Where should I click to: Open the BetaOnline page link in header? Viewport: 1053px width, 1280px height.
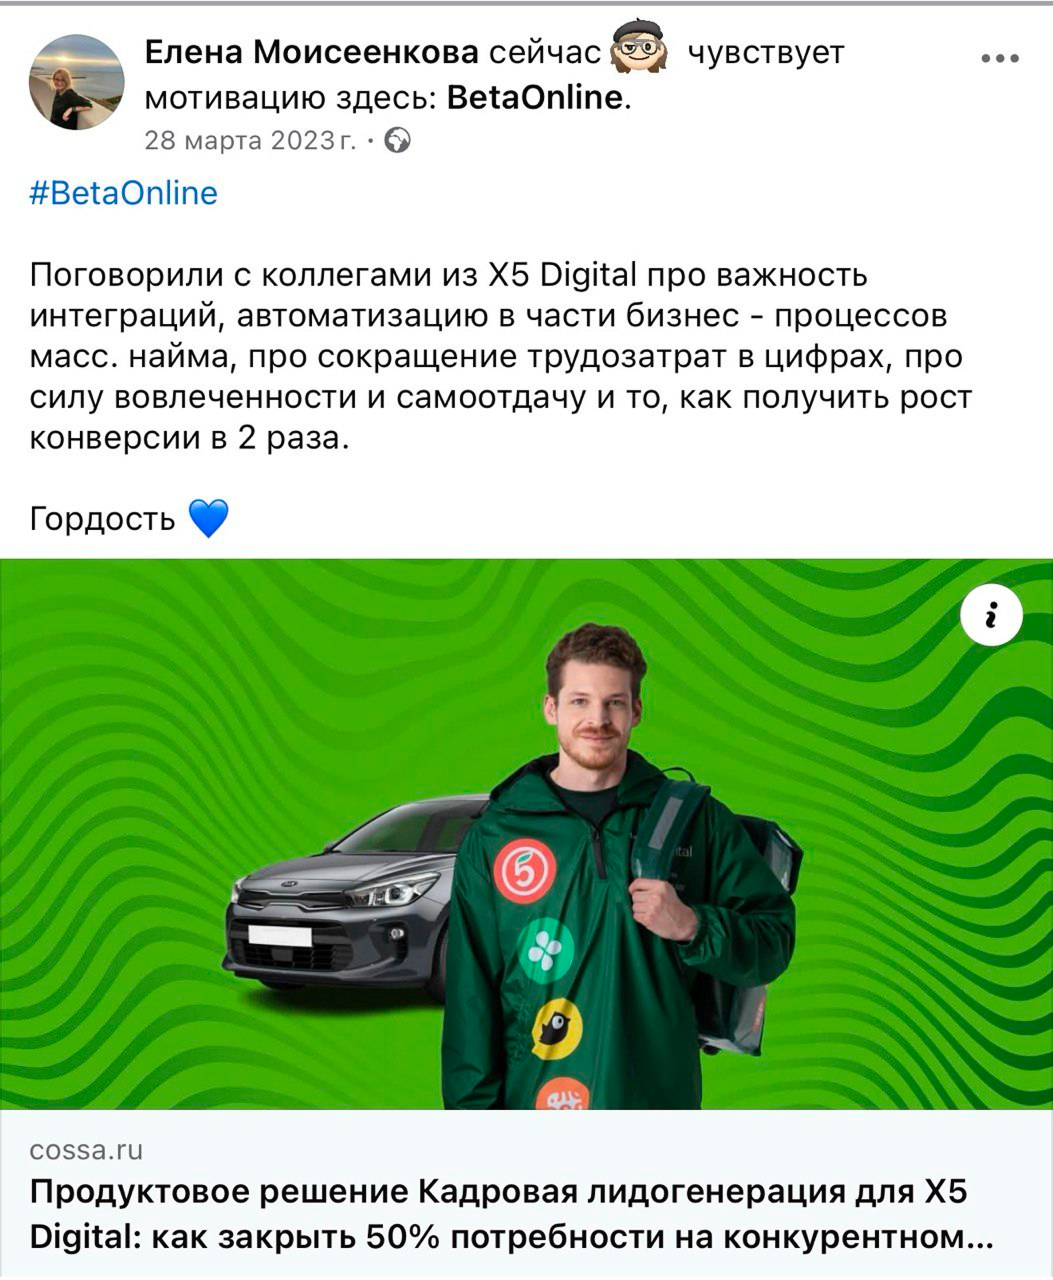(x=535, y=98)
